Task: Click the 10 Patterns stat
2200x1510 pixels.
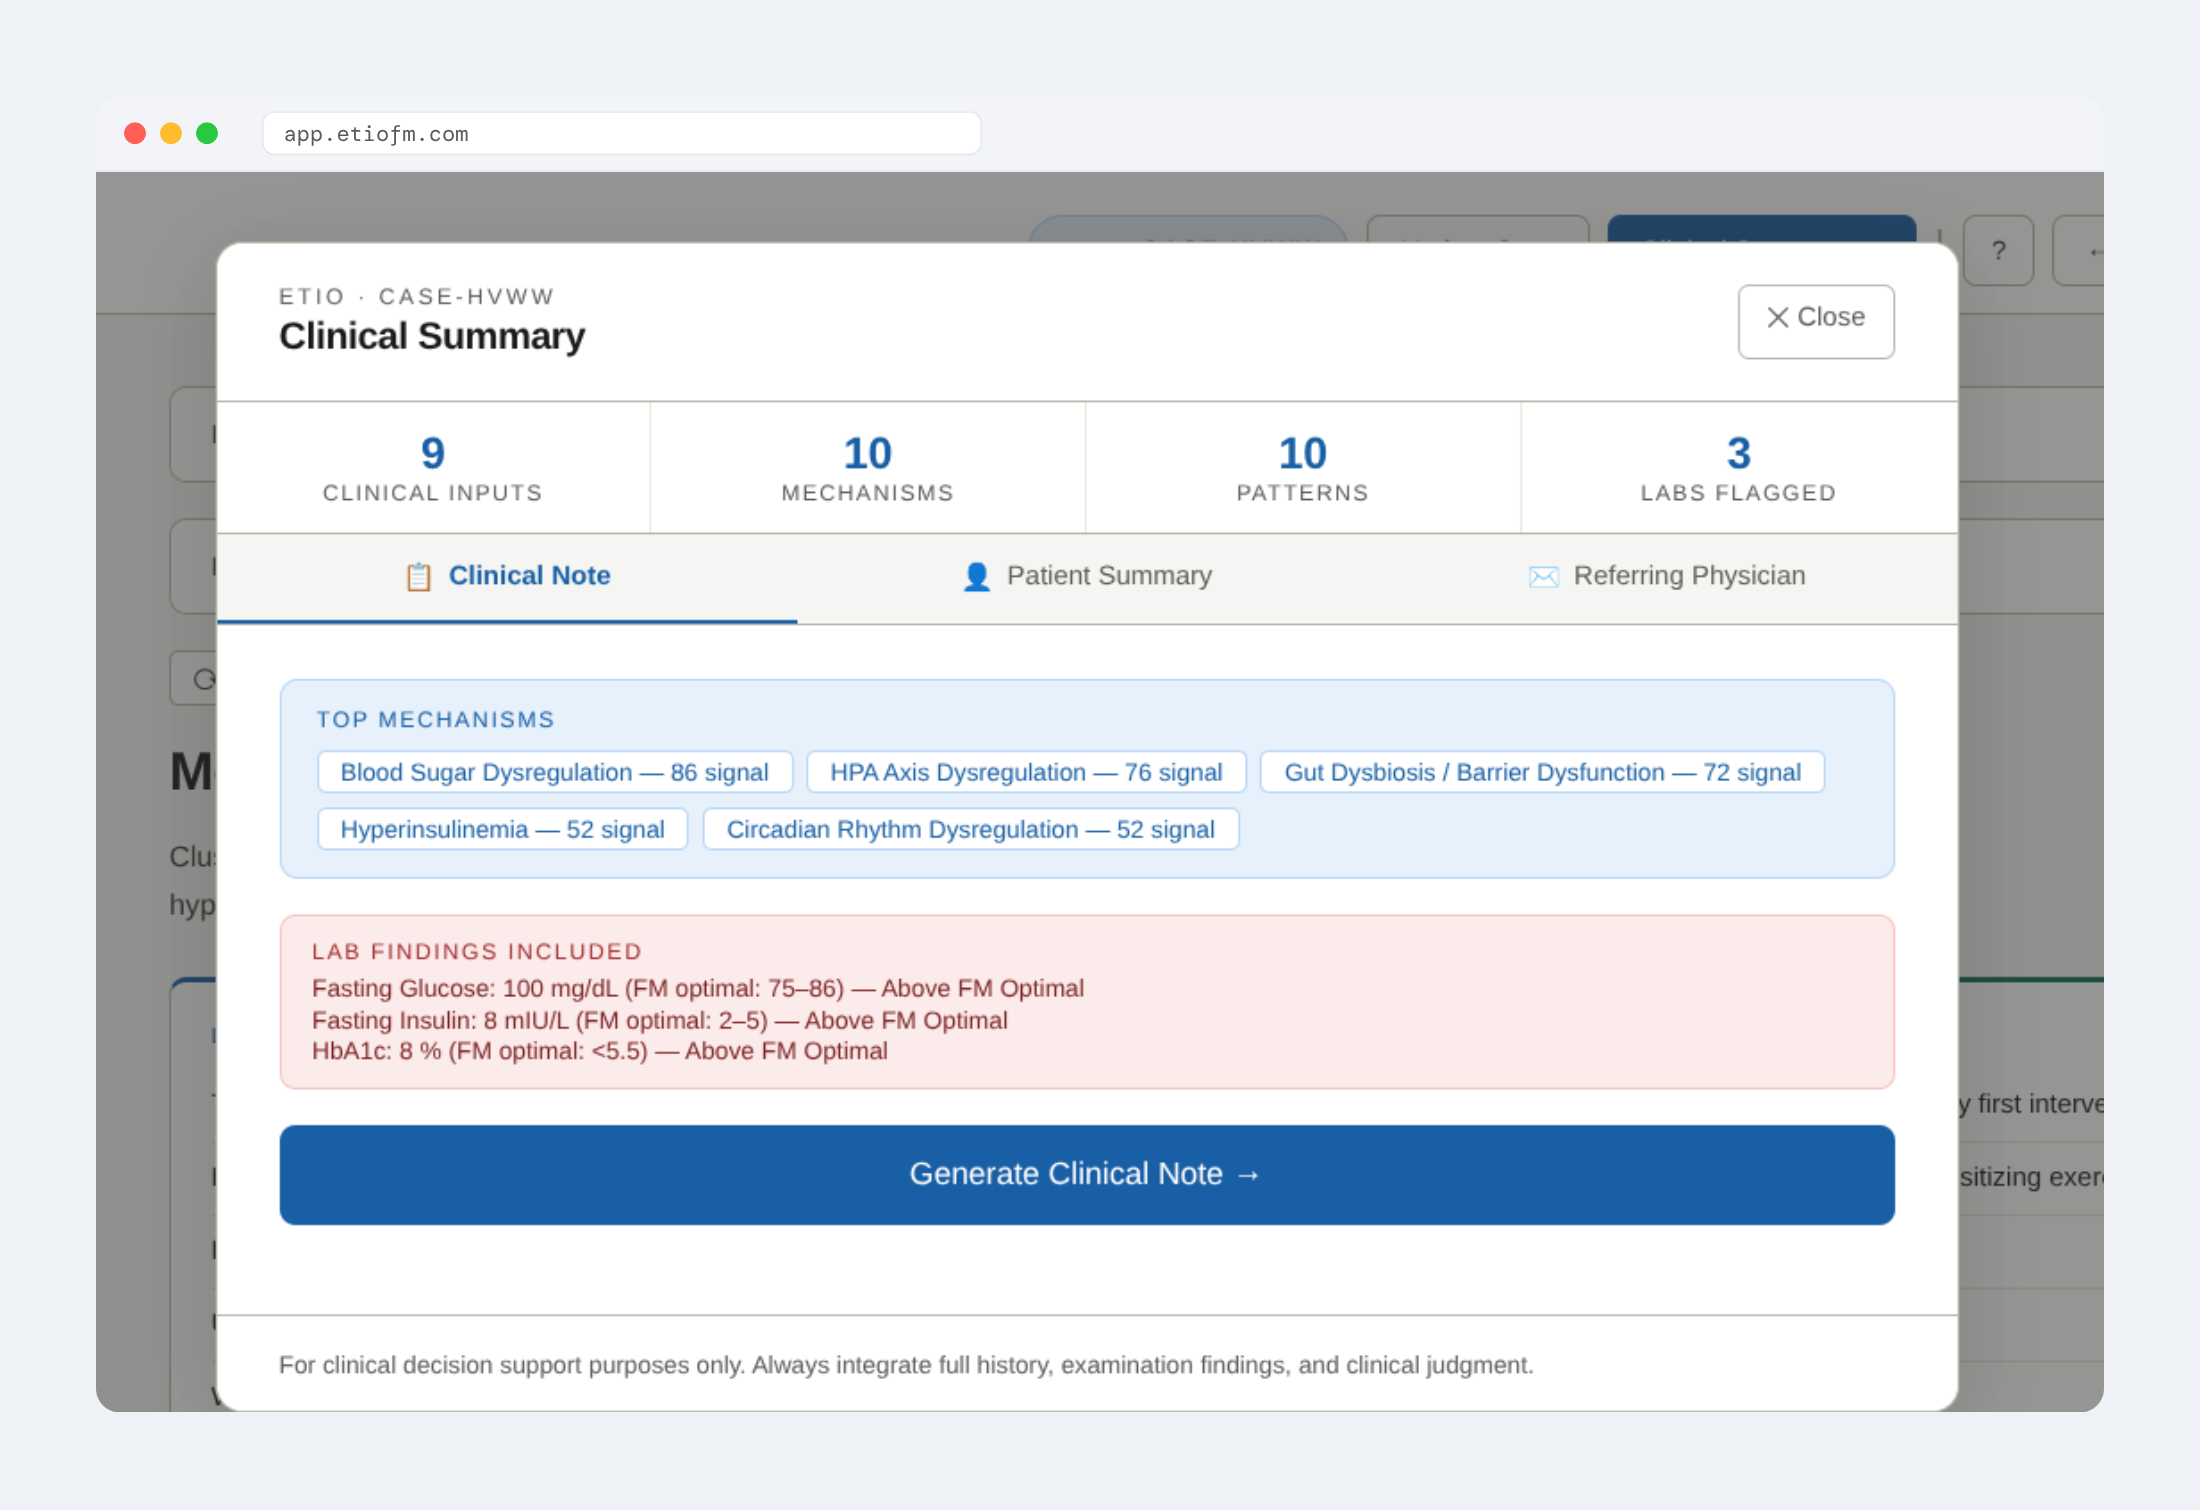Action: (1303, 468)
